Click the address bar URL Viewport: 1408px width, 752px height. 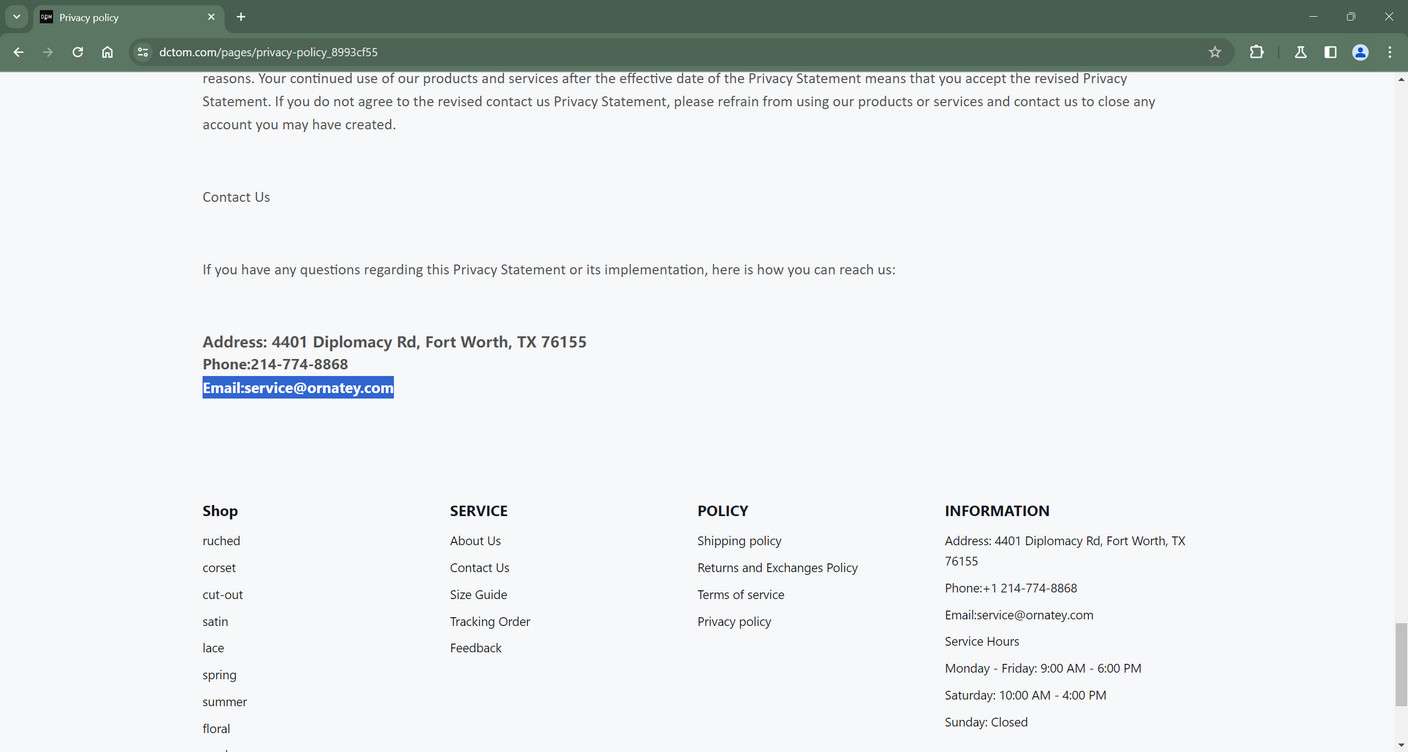268,52
